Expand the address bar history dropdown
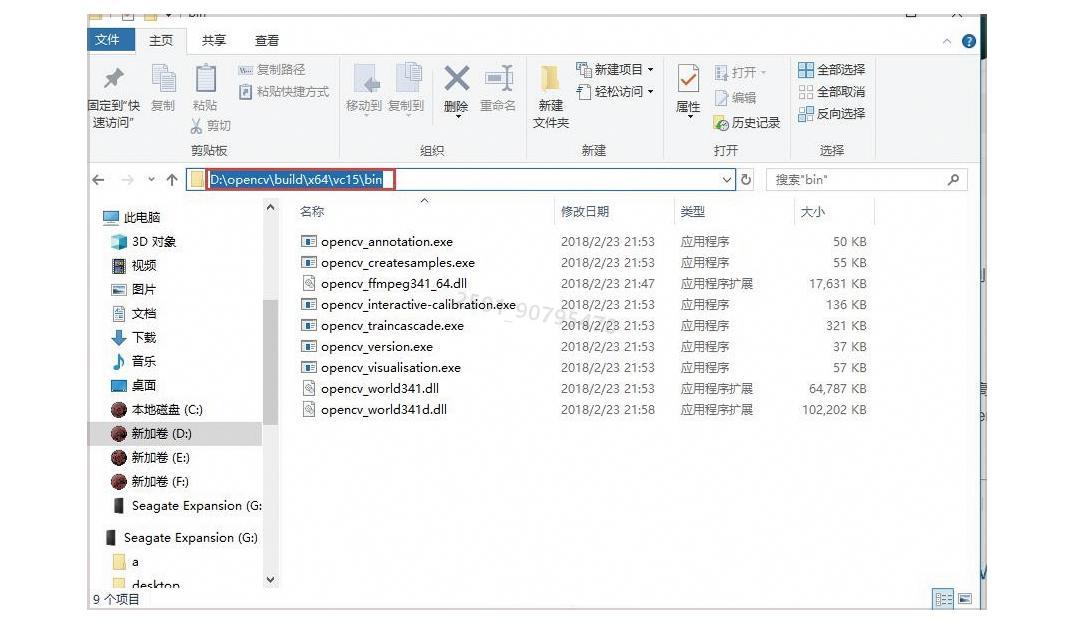 (x=727, y=180)
